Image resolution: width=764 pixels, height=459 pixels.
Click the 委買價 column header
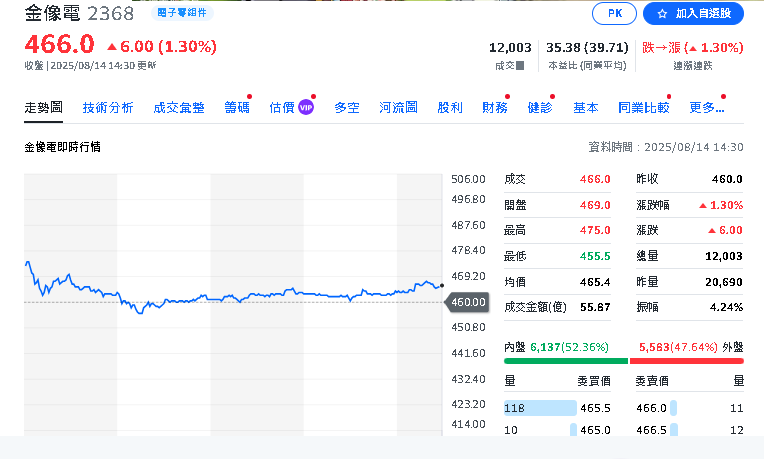(x=594, y=381)
